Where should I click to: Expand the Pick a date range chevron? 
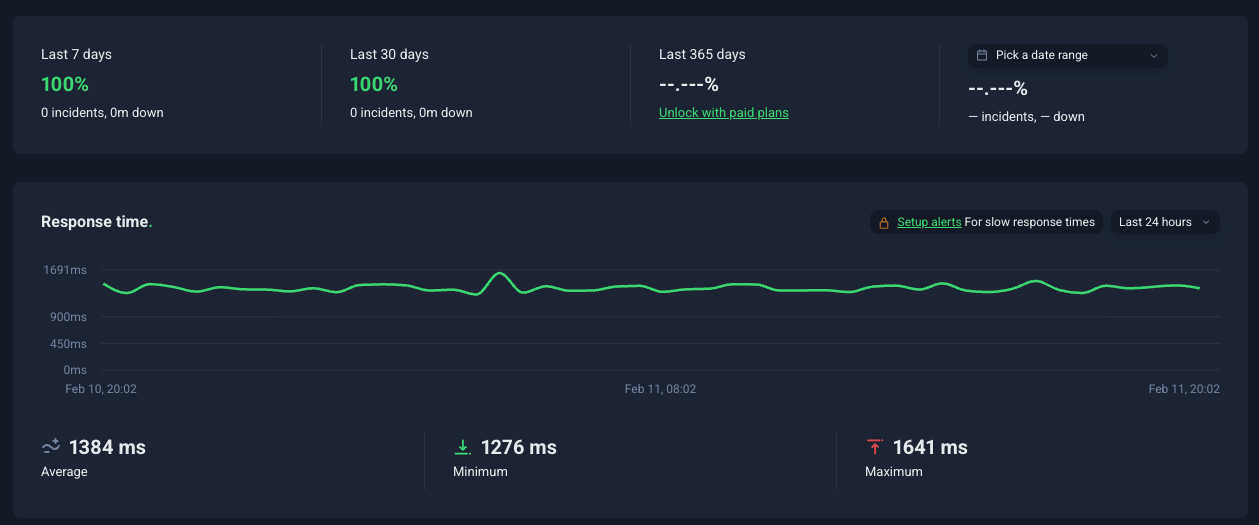tap(1153, 56)
